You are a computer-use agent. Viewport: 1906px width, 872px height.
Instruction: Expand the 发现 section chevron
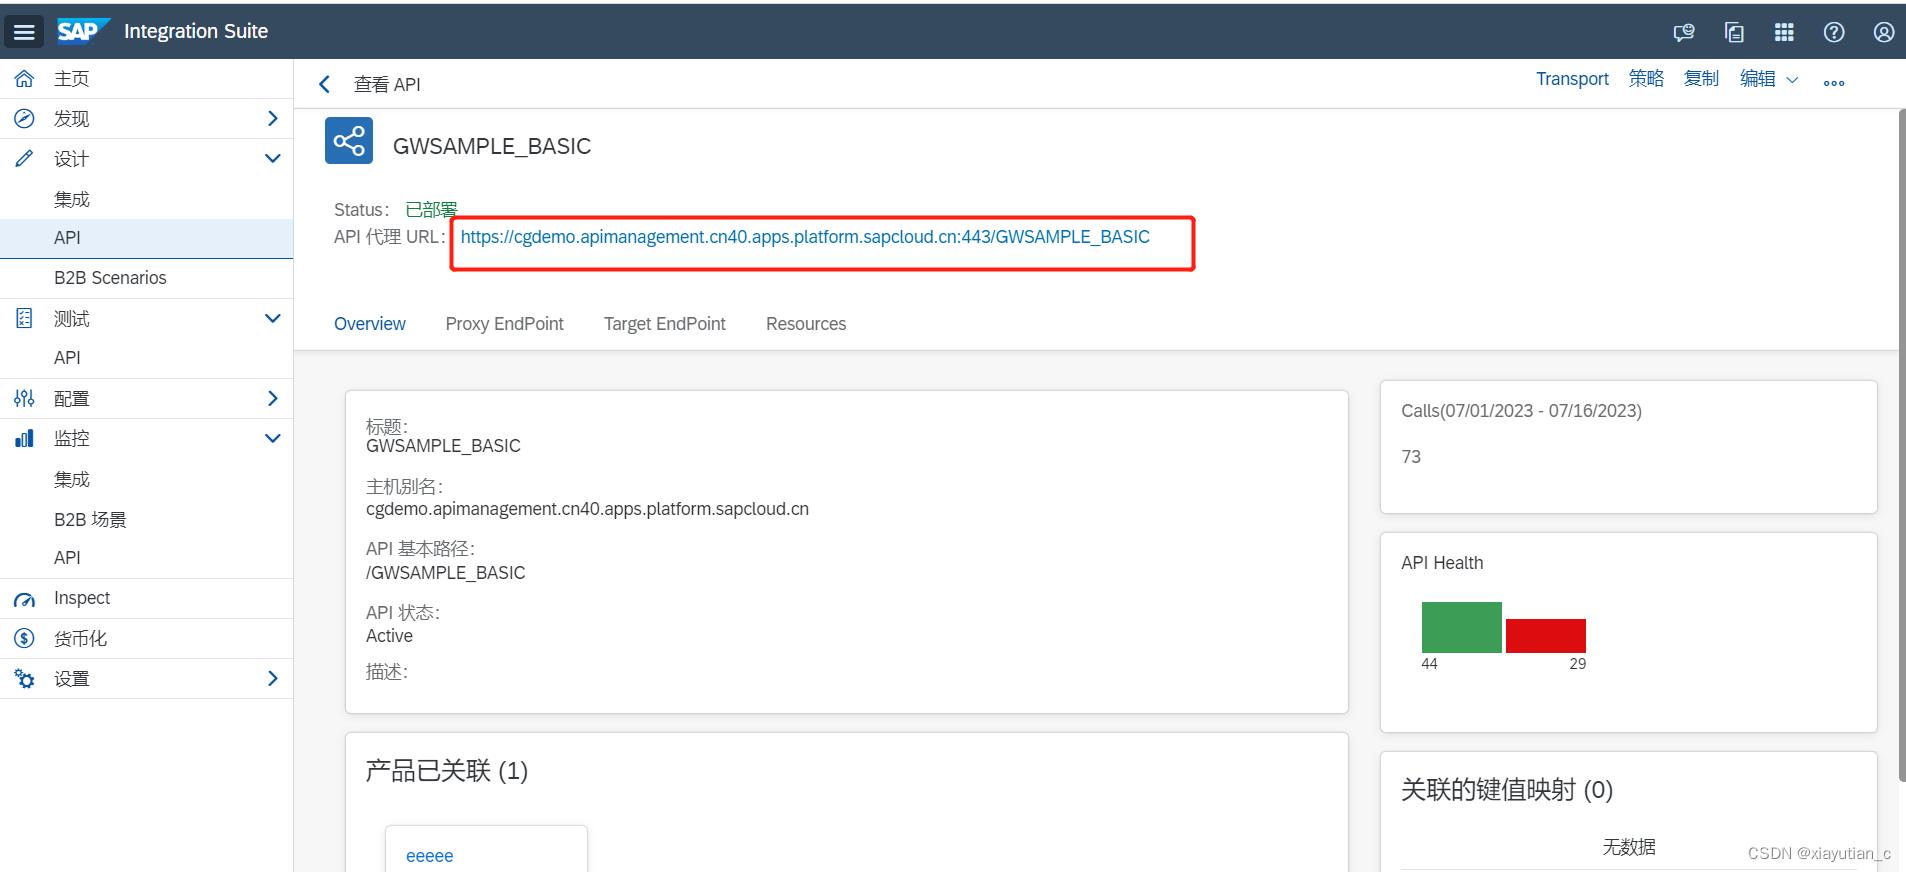(x=273, y=118)
